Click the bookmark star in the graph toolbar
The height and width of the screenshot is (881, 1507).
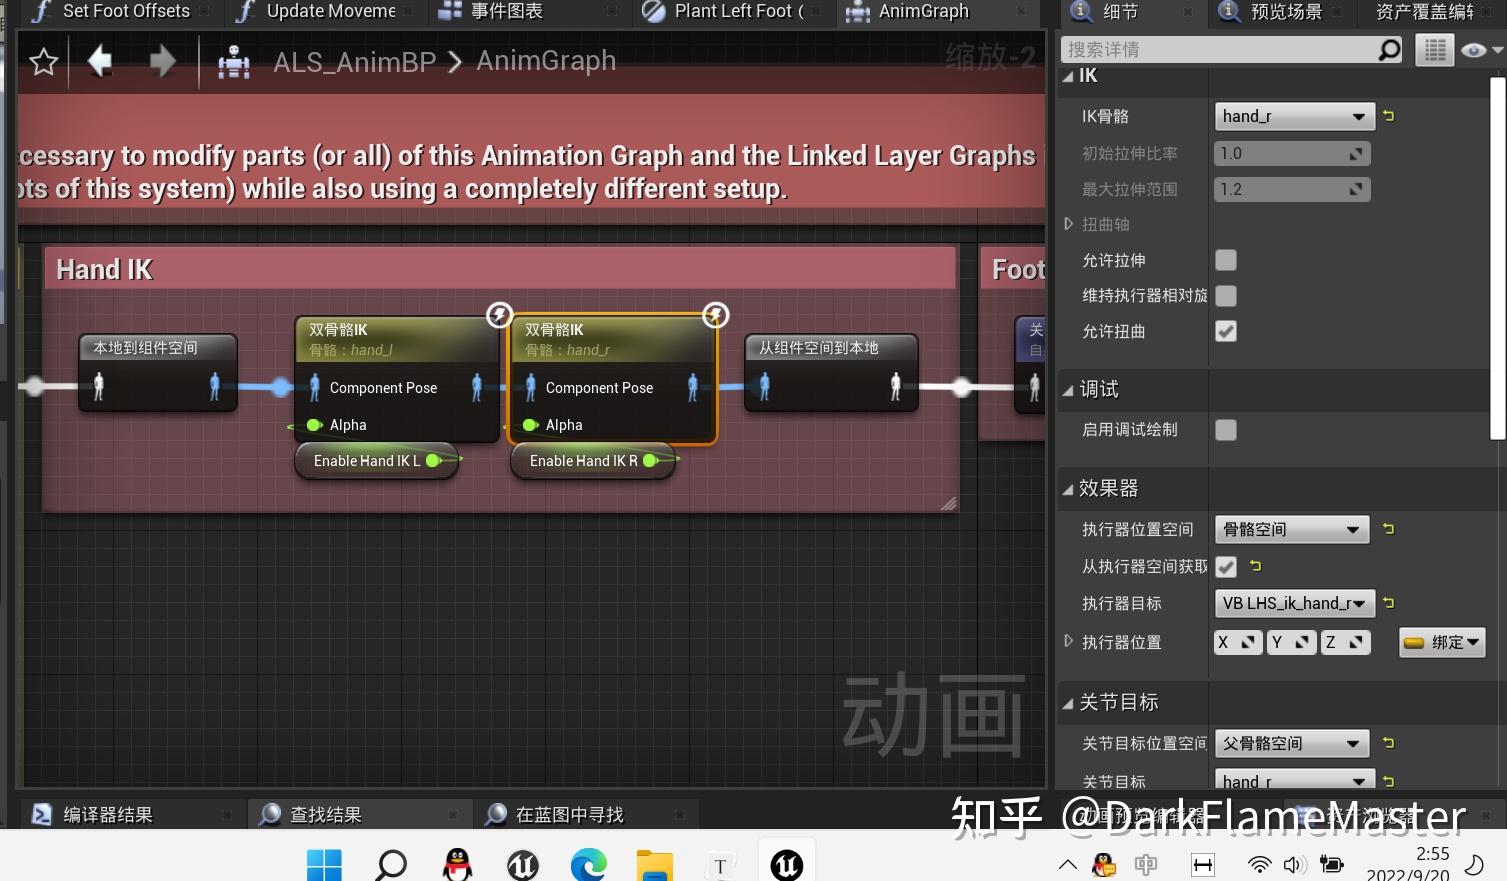(x=43, y=61)
